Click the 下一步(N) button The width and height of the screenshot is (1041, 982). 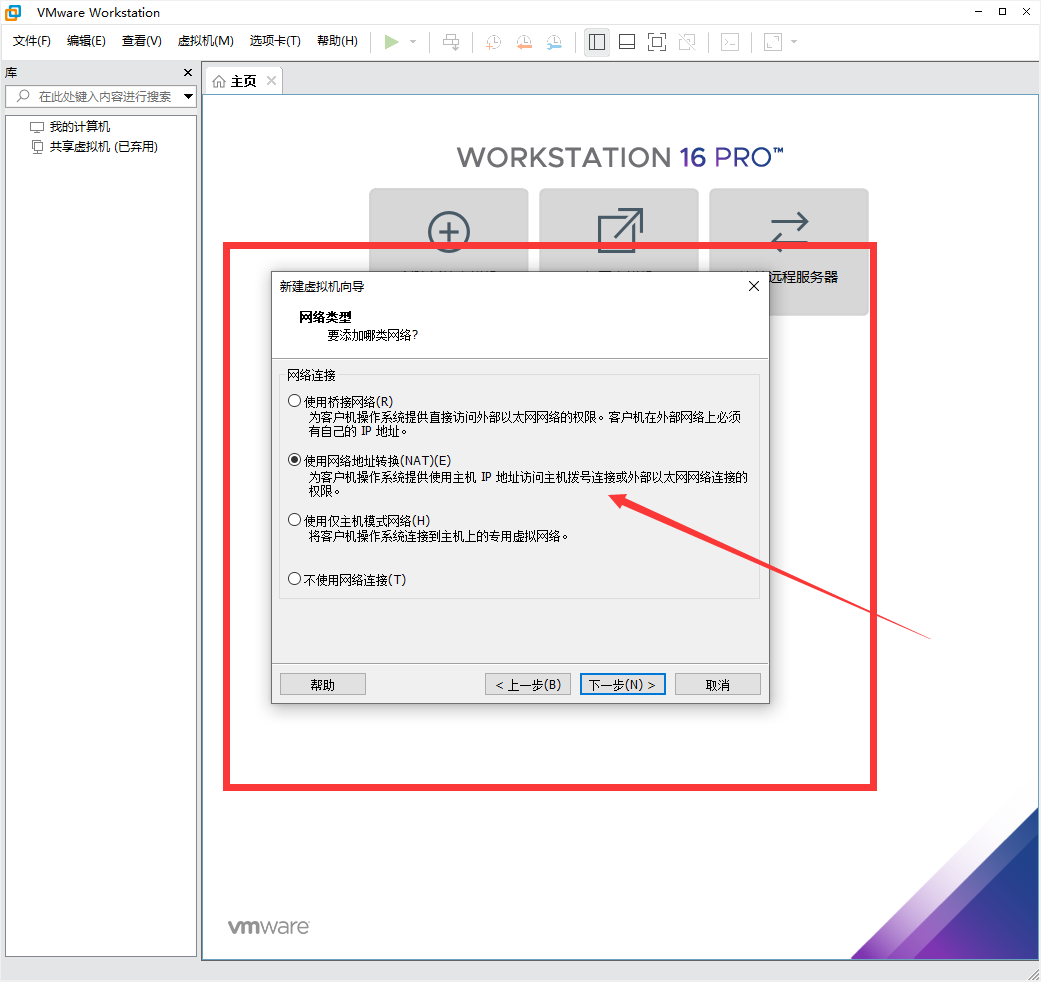622,684
